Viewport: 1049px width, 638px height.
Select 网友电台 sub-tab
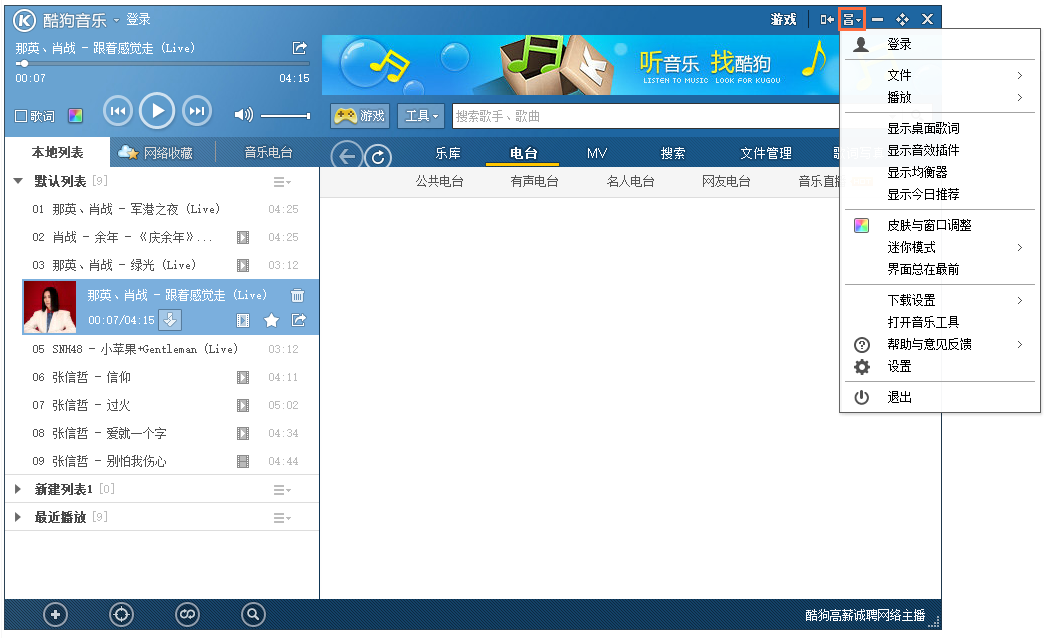point(726,181)
